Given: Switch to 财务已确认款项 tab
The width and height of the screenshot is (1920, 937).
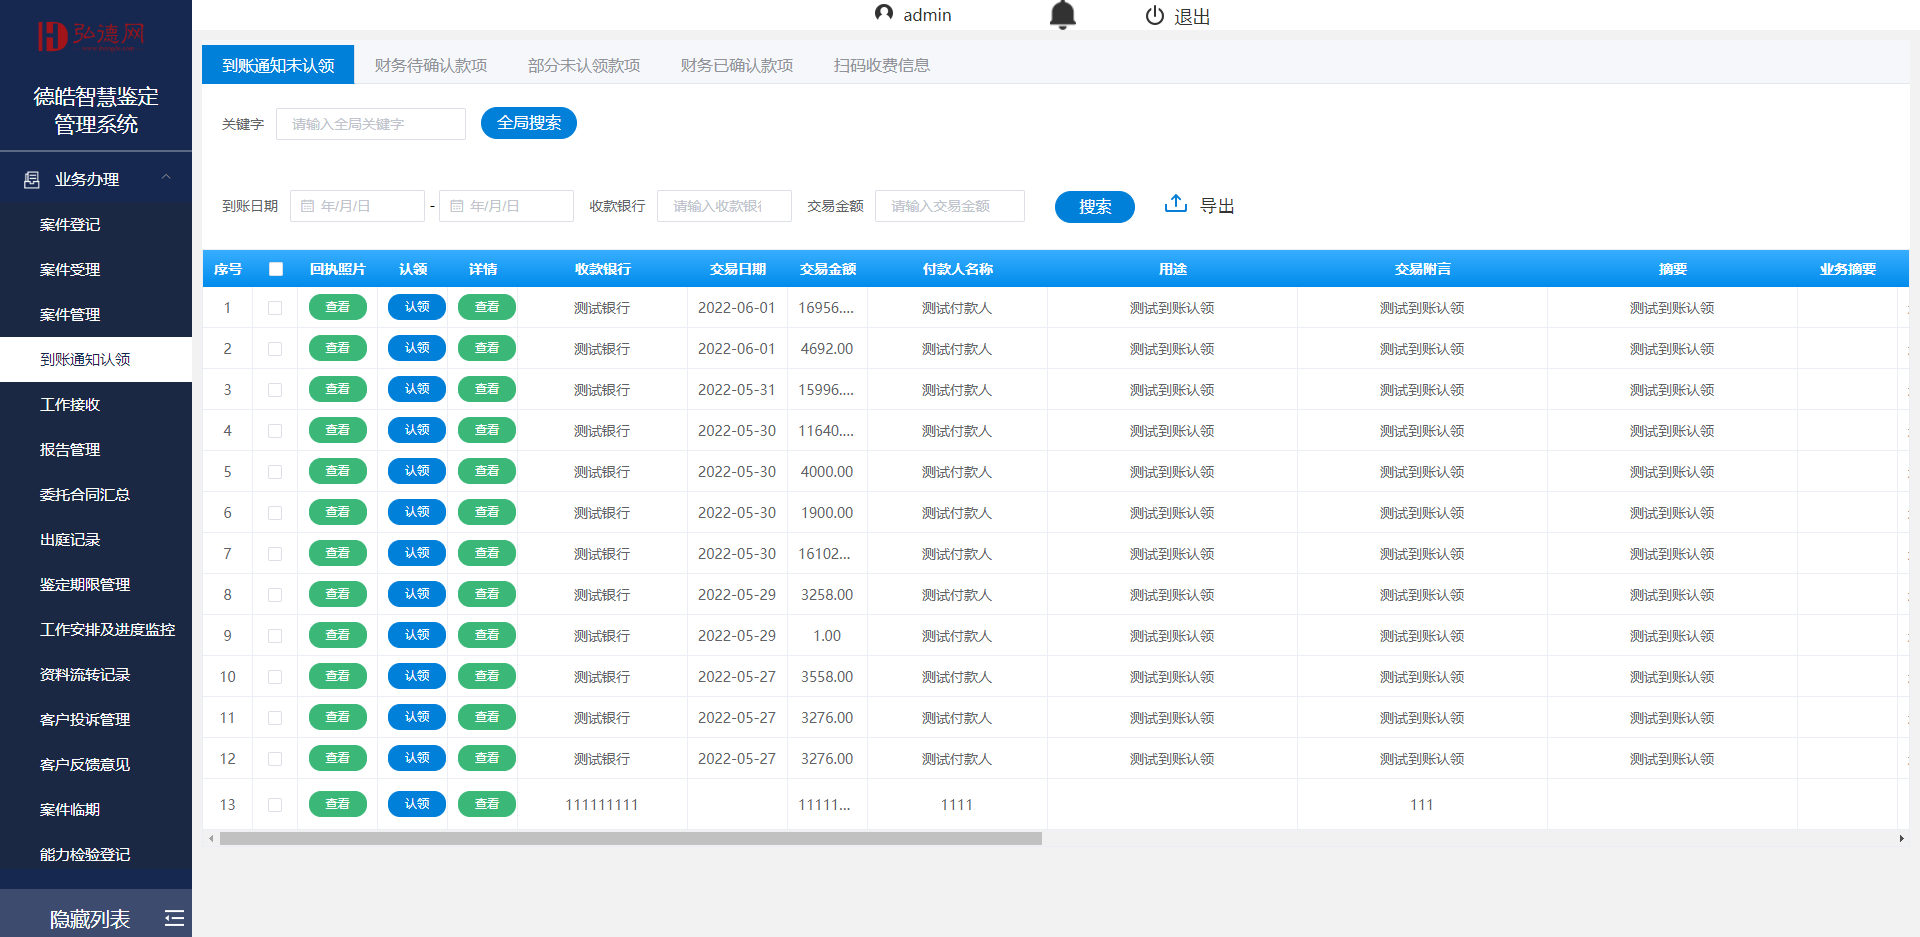Looking at the screenshot, I should tap(737, 65).
